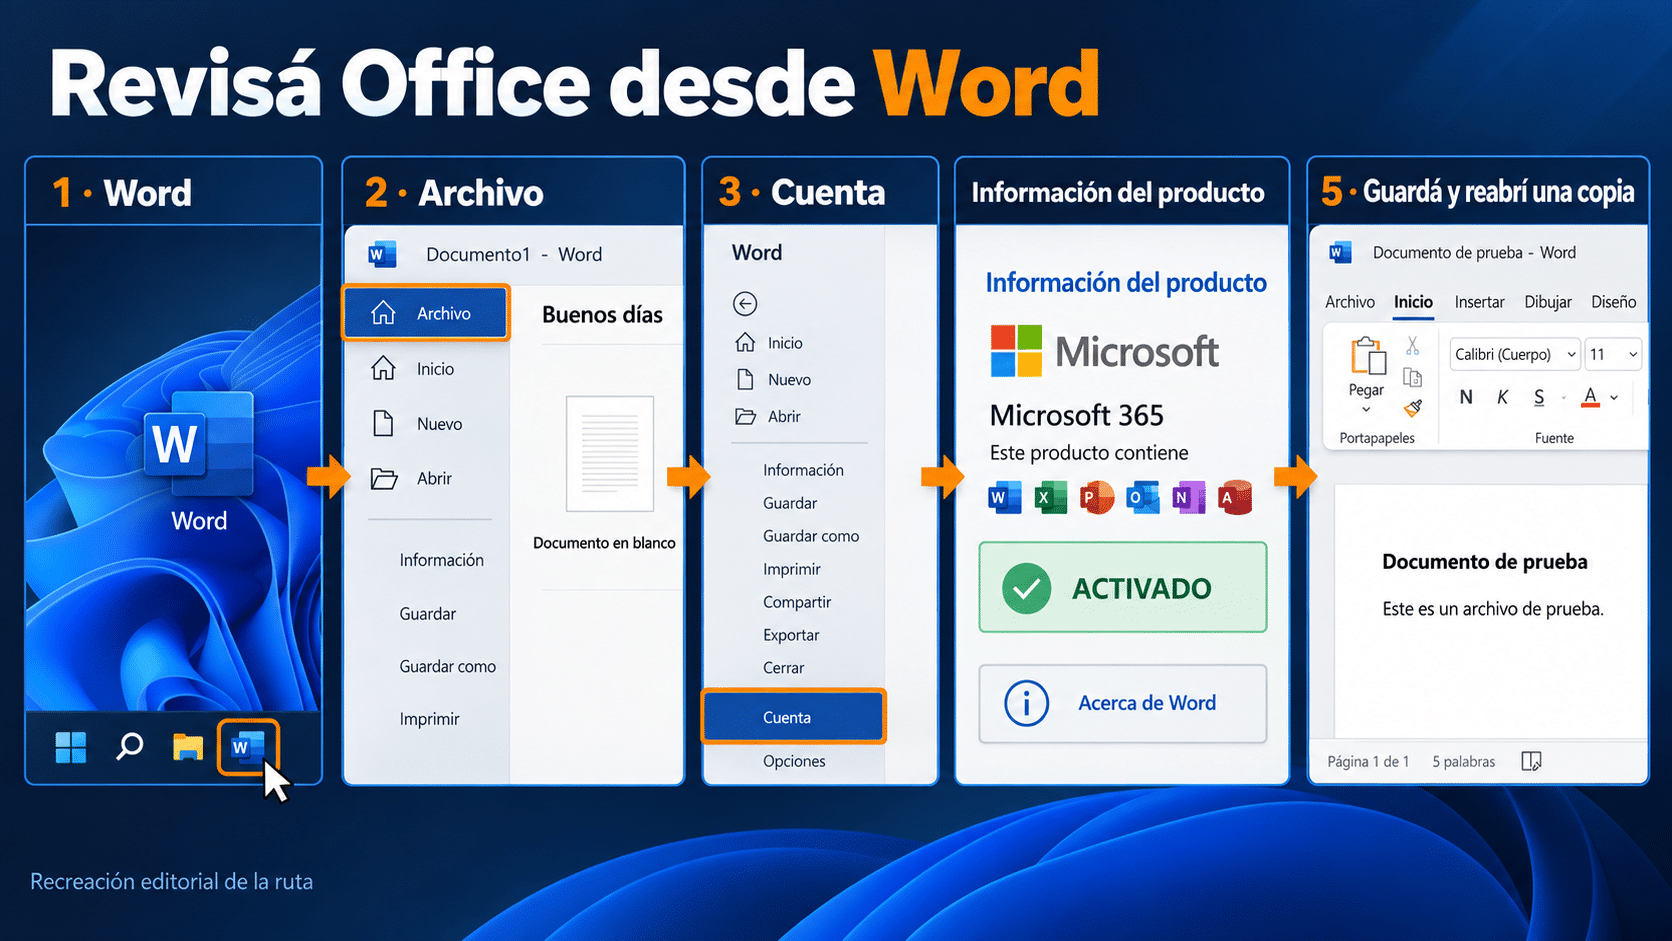
Task: Open Acerca de Word
Action: pos(1123,704)
